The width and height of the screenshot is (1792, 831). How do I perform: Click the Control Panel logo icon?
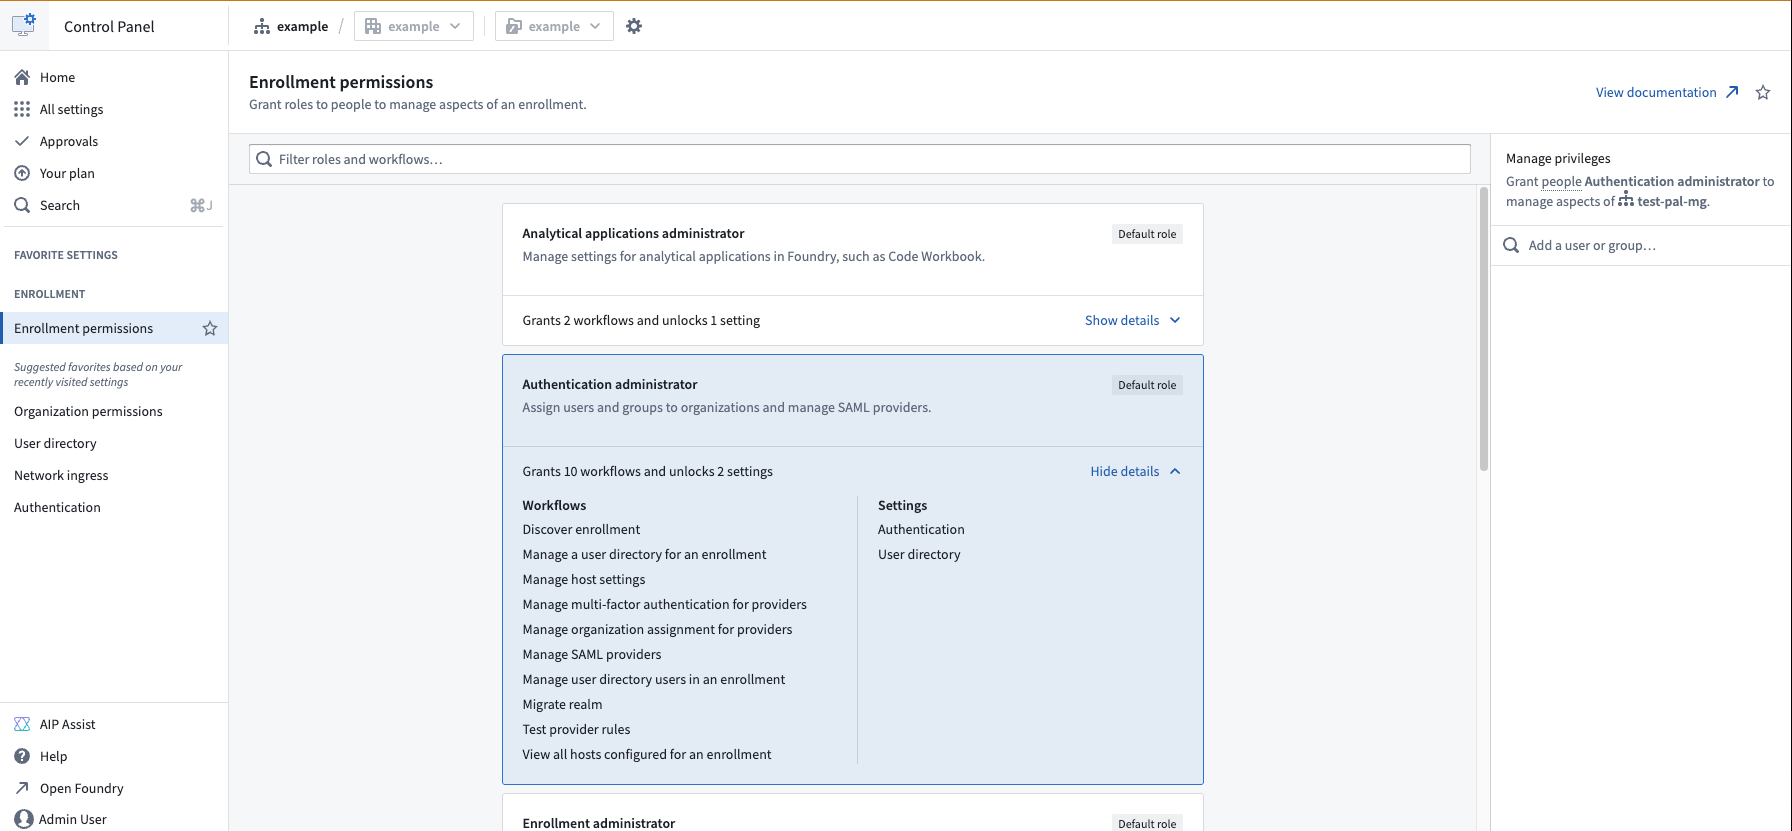(x=24, y=25)
